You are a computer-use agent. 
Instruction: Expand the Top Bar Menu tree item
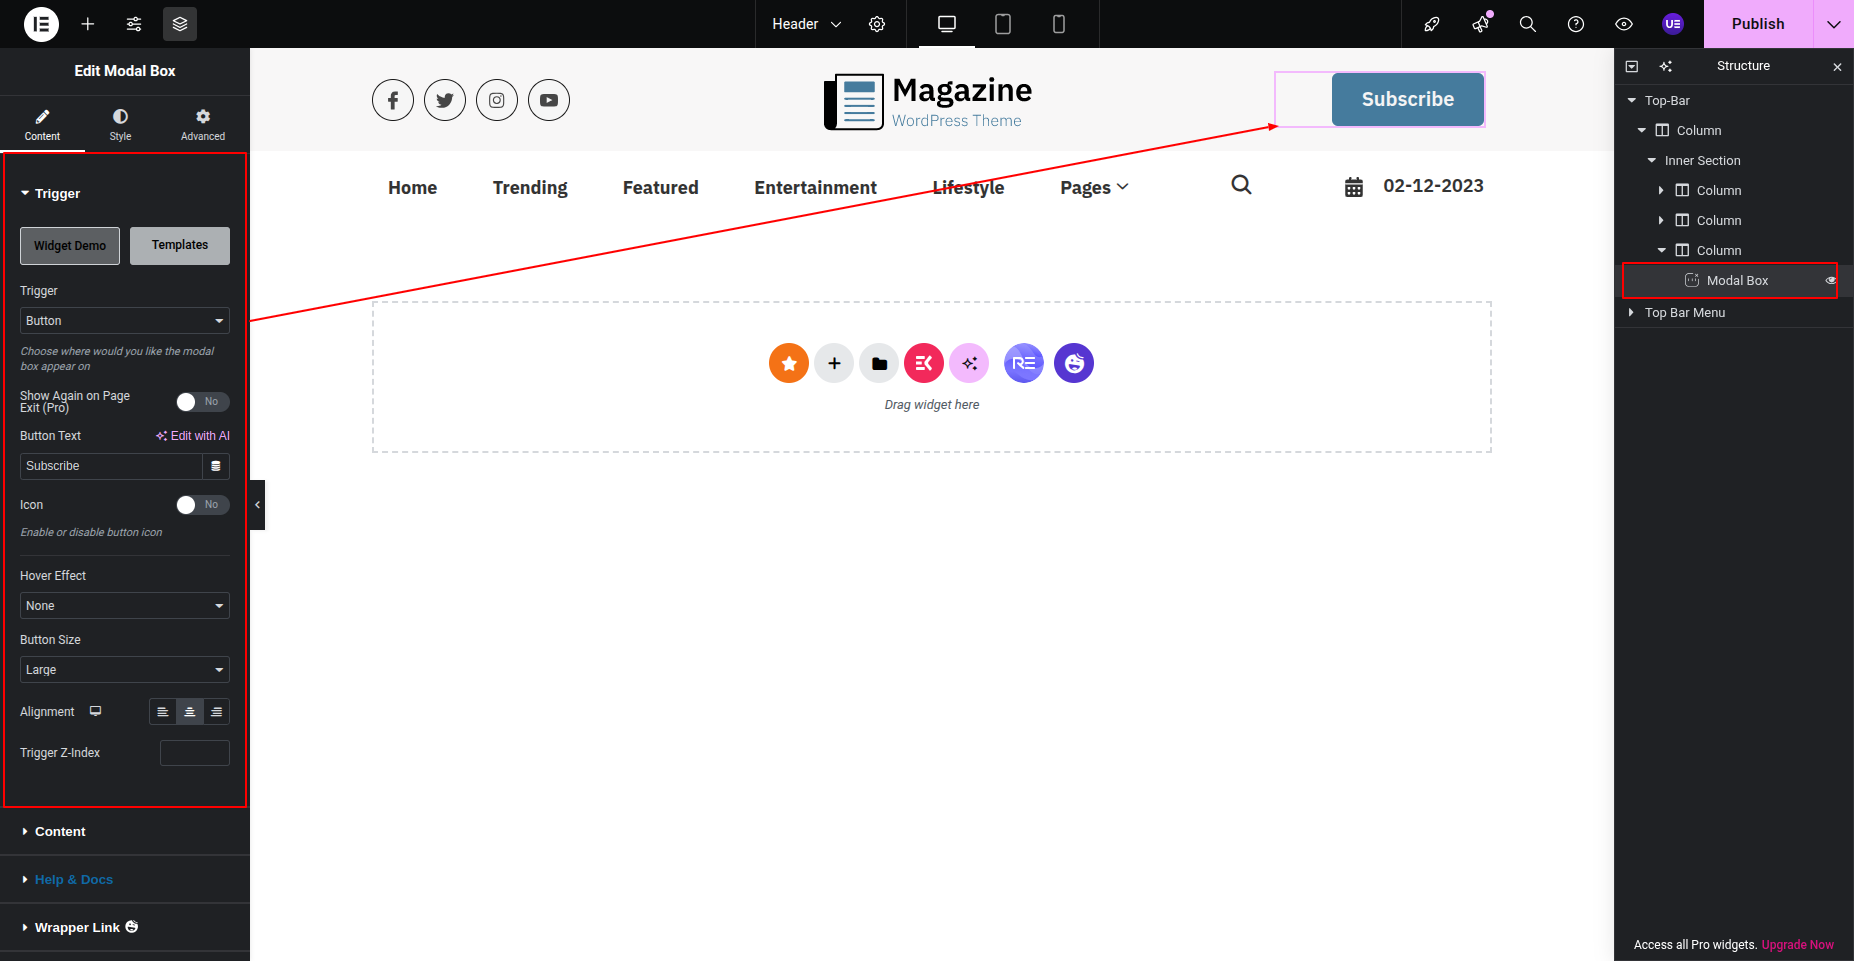[x=1632, y=313]
